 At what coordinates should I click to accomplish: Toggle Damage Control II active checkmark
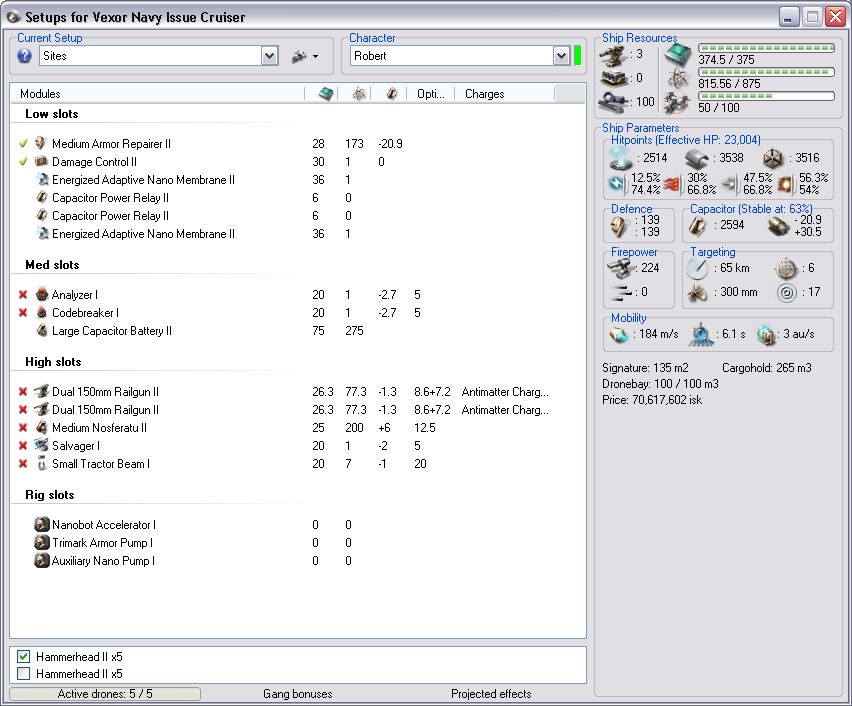(23, 161)
